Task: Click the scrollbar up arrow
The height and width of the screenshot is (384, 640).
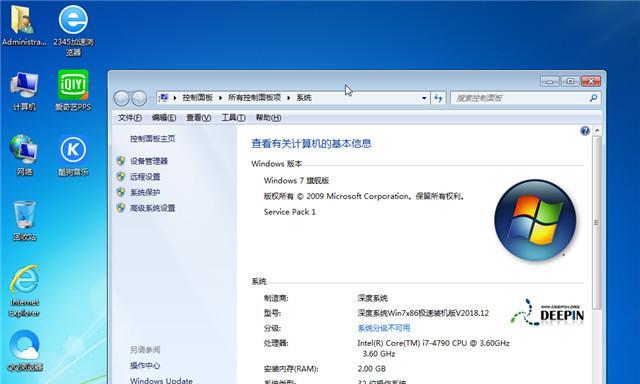Action: [597, 131]
